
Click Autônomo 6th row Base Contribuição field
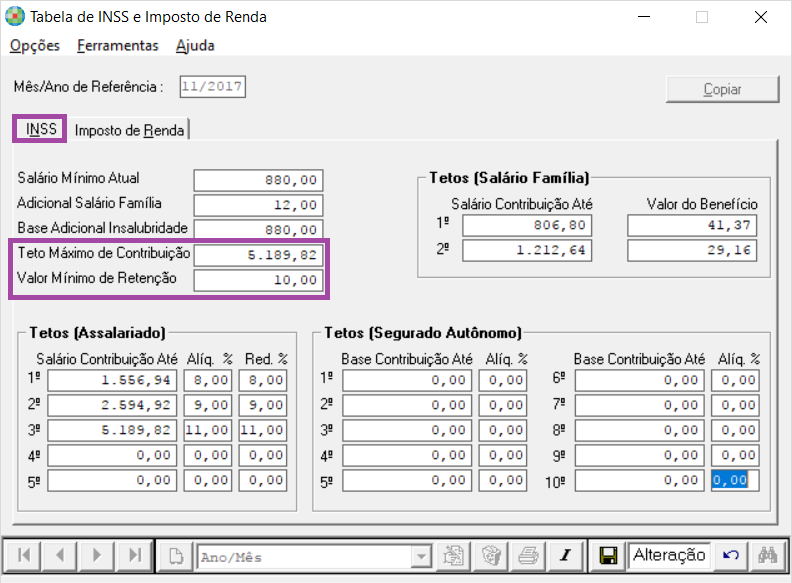point(639,380)
